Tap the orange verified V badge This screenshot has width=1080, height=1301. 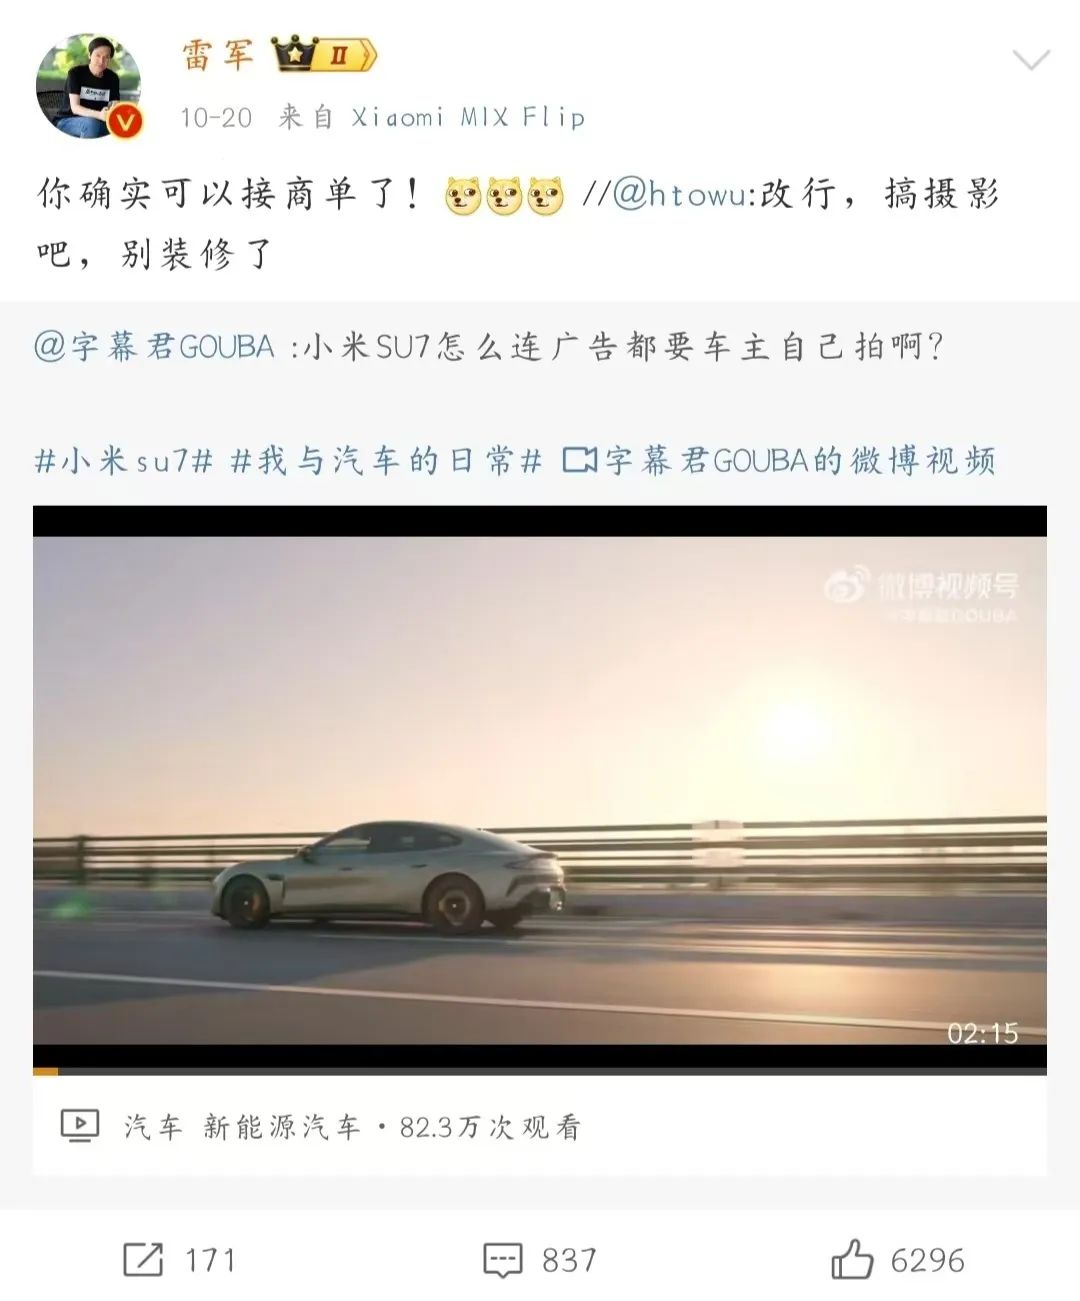[x=126, y=122]
